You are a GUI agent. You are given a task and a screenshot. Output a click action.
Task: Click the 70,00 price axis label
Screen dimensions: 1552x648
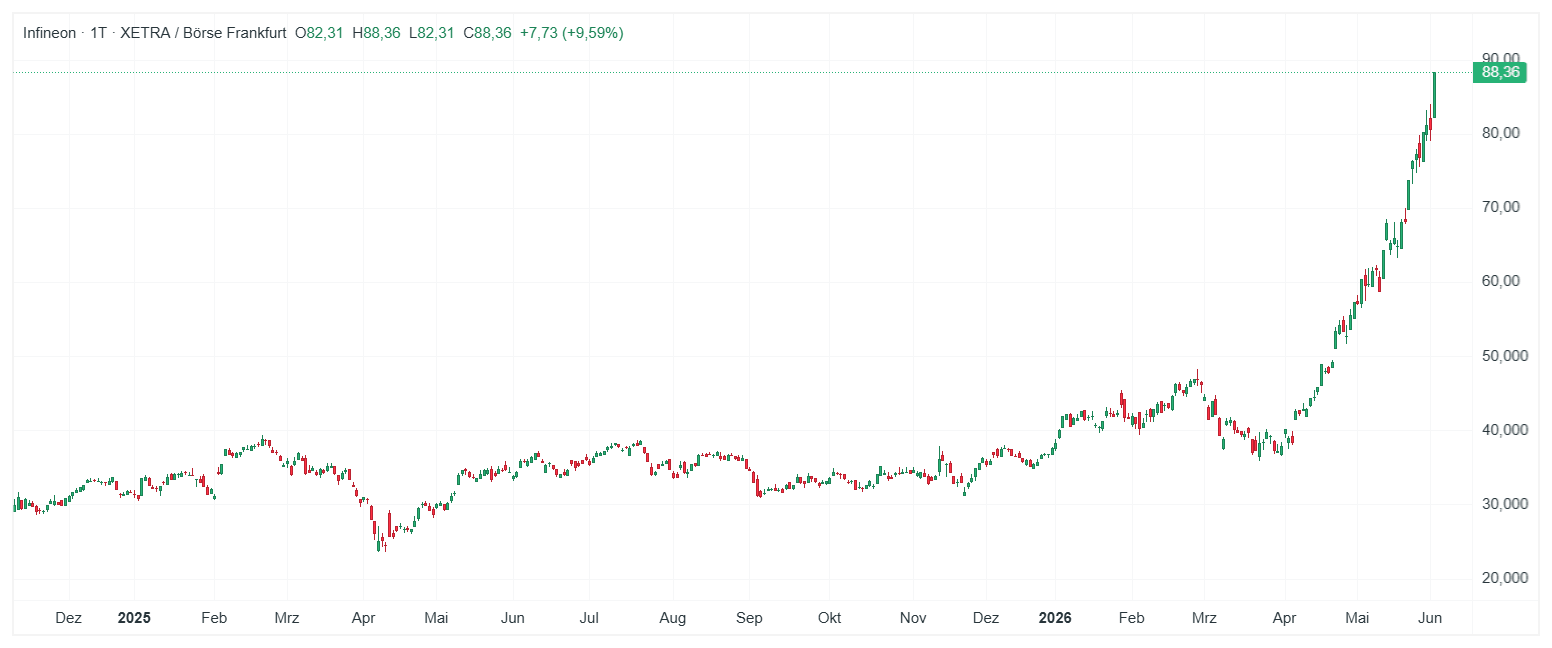tap(1501, 207)
